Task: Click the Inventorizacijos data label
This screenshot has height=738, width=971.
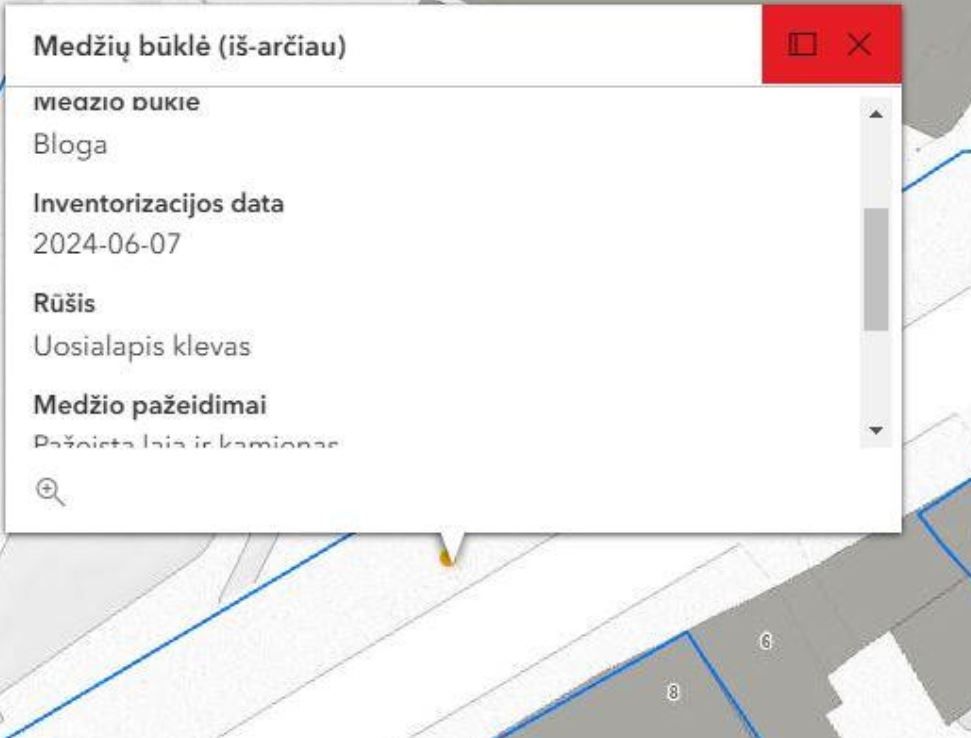Action: point(159,204)
